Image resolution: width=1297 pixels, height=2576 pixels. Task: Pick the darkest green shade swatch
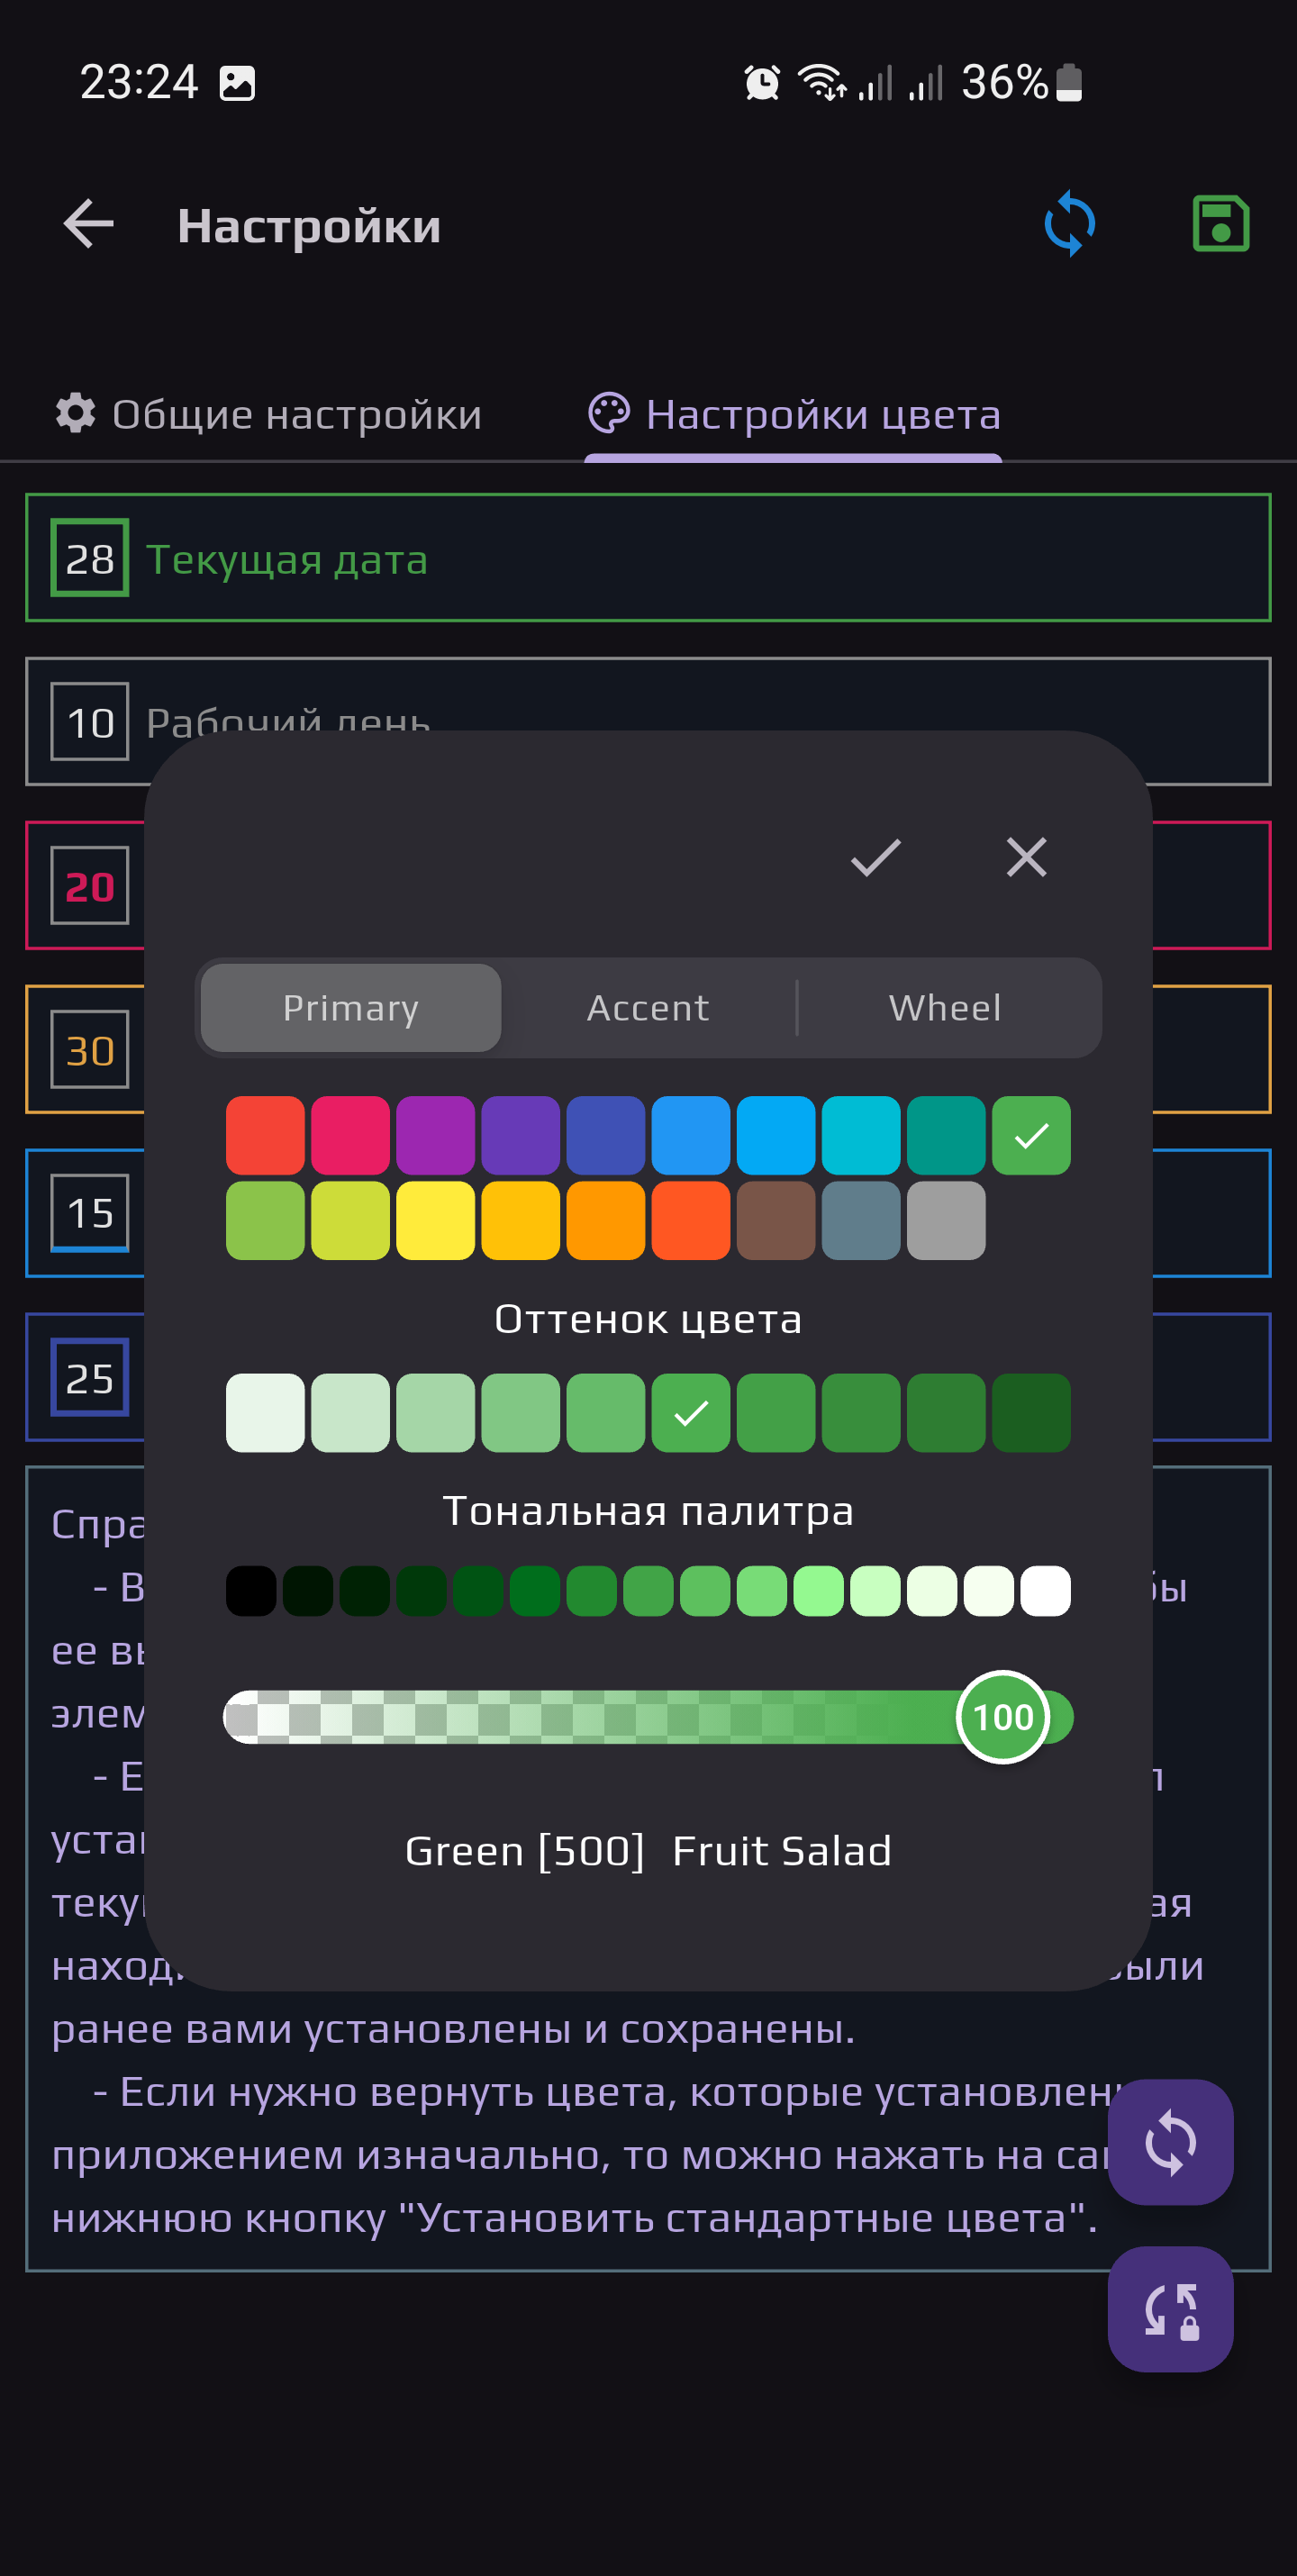coord(1031,1412)
